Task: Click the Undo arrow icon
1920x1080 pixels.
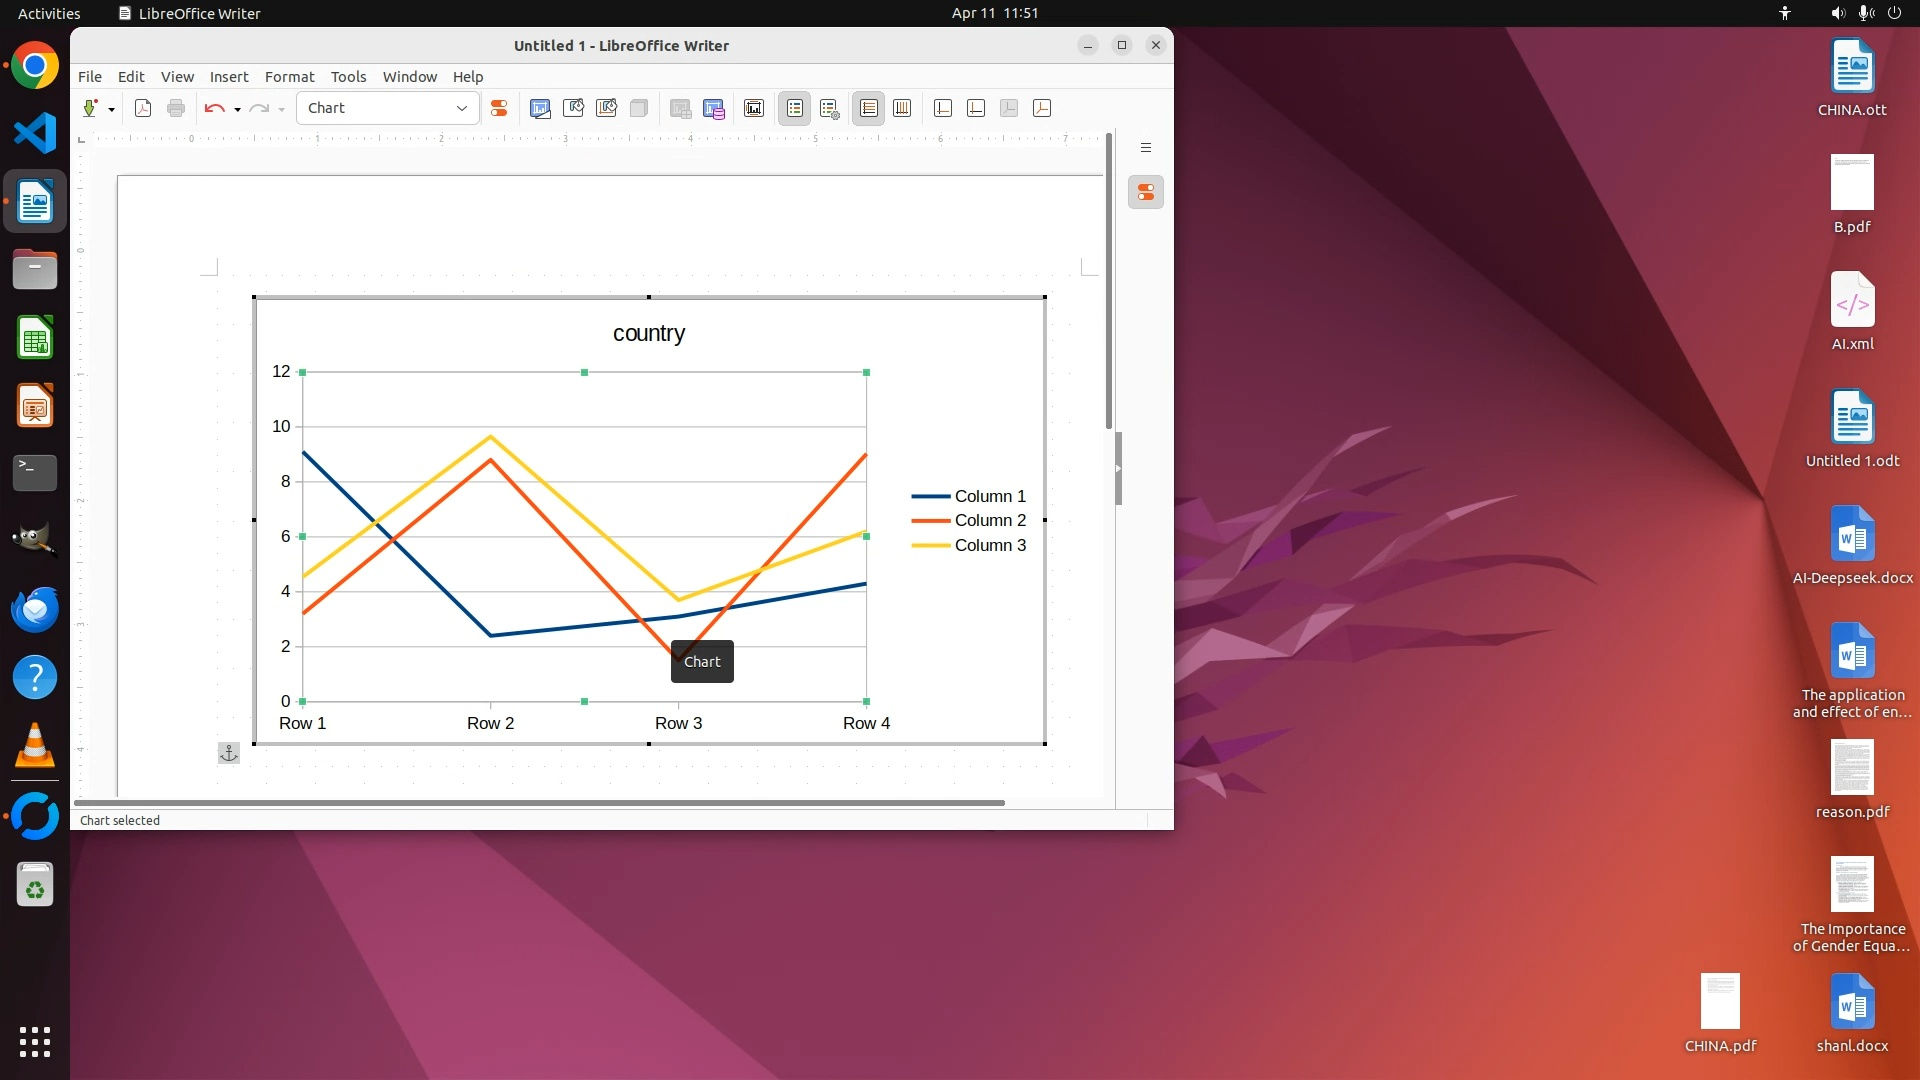Action: tap(213, 108)
